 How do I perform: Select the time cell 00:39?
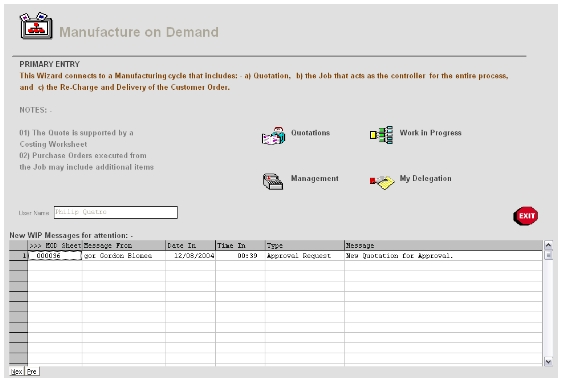click(240, 256)
